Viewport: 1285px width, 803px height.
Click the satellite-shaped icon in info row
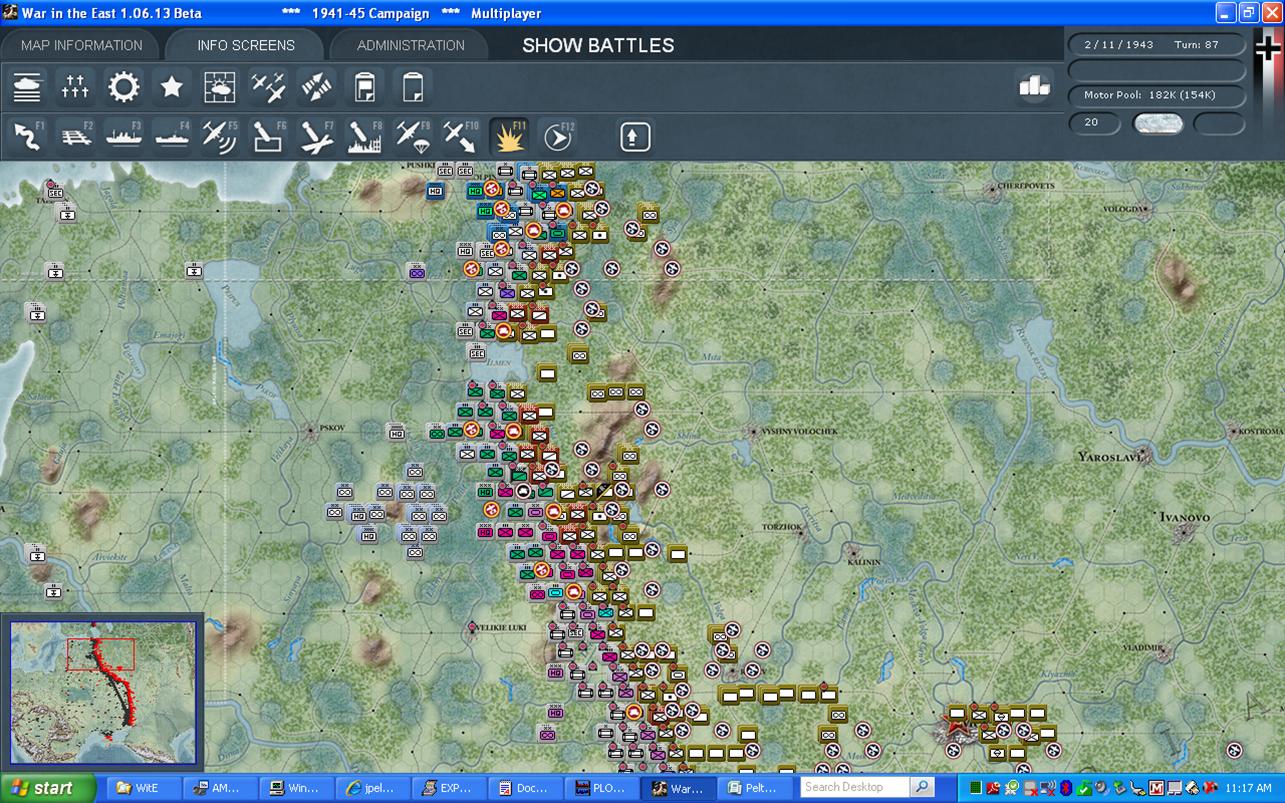point(316,87)
